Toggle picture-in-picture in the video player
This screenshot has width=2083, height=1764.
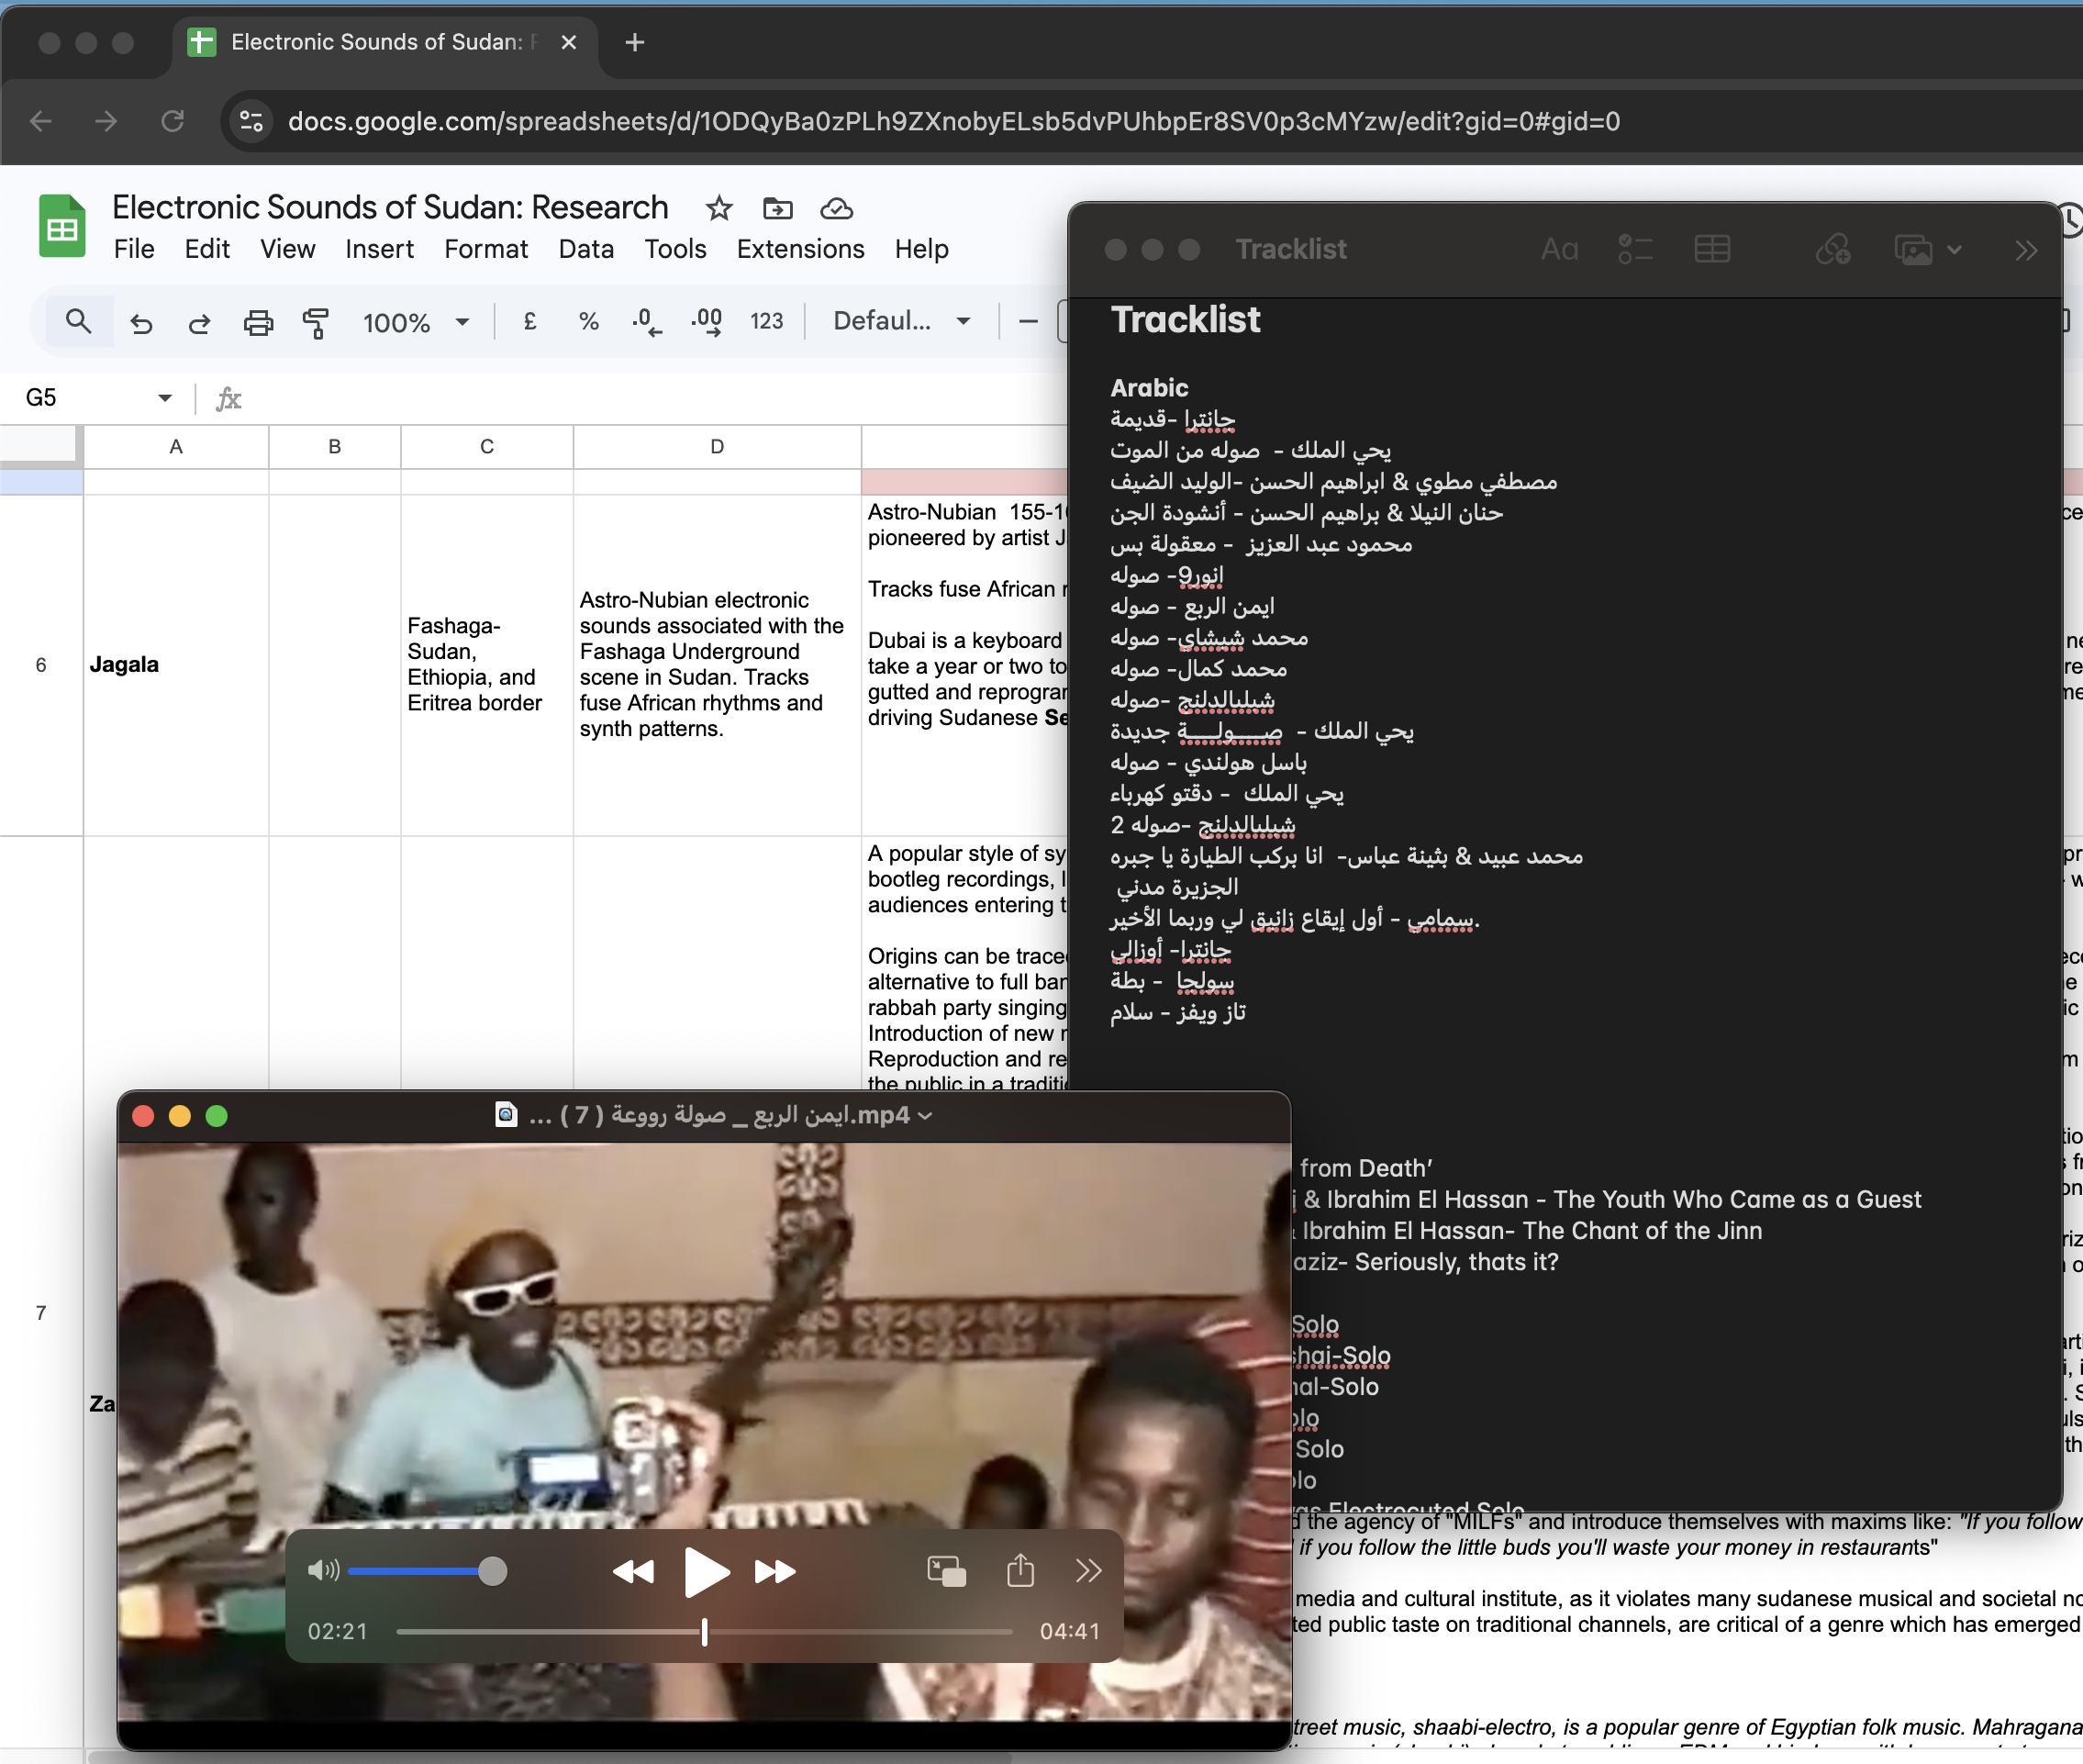[945, 1570]
